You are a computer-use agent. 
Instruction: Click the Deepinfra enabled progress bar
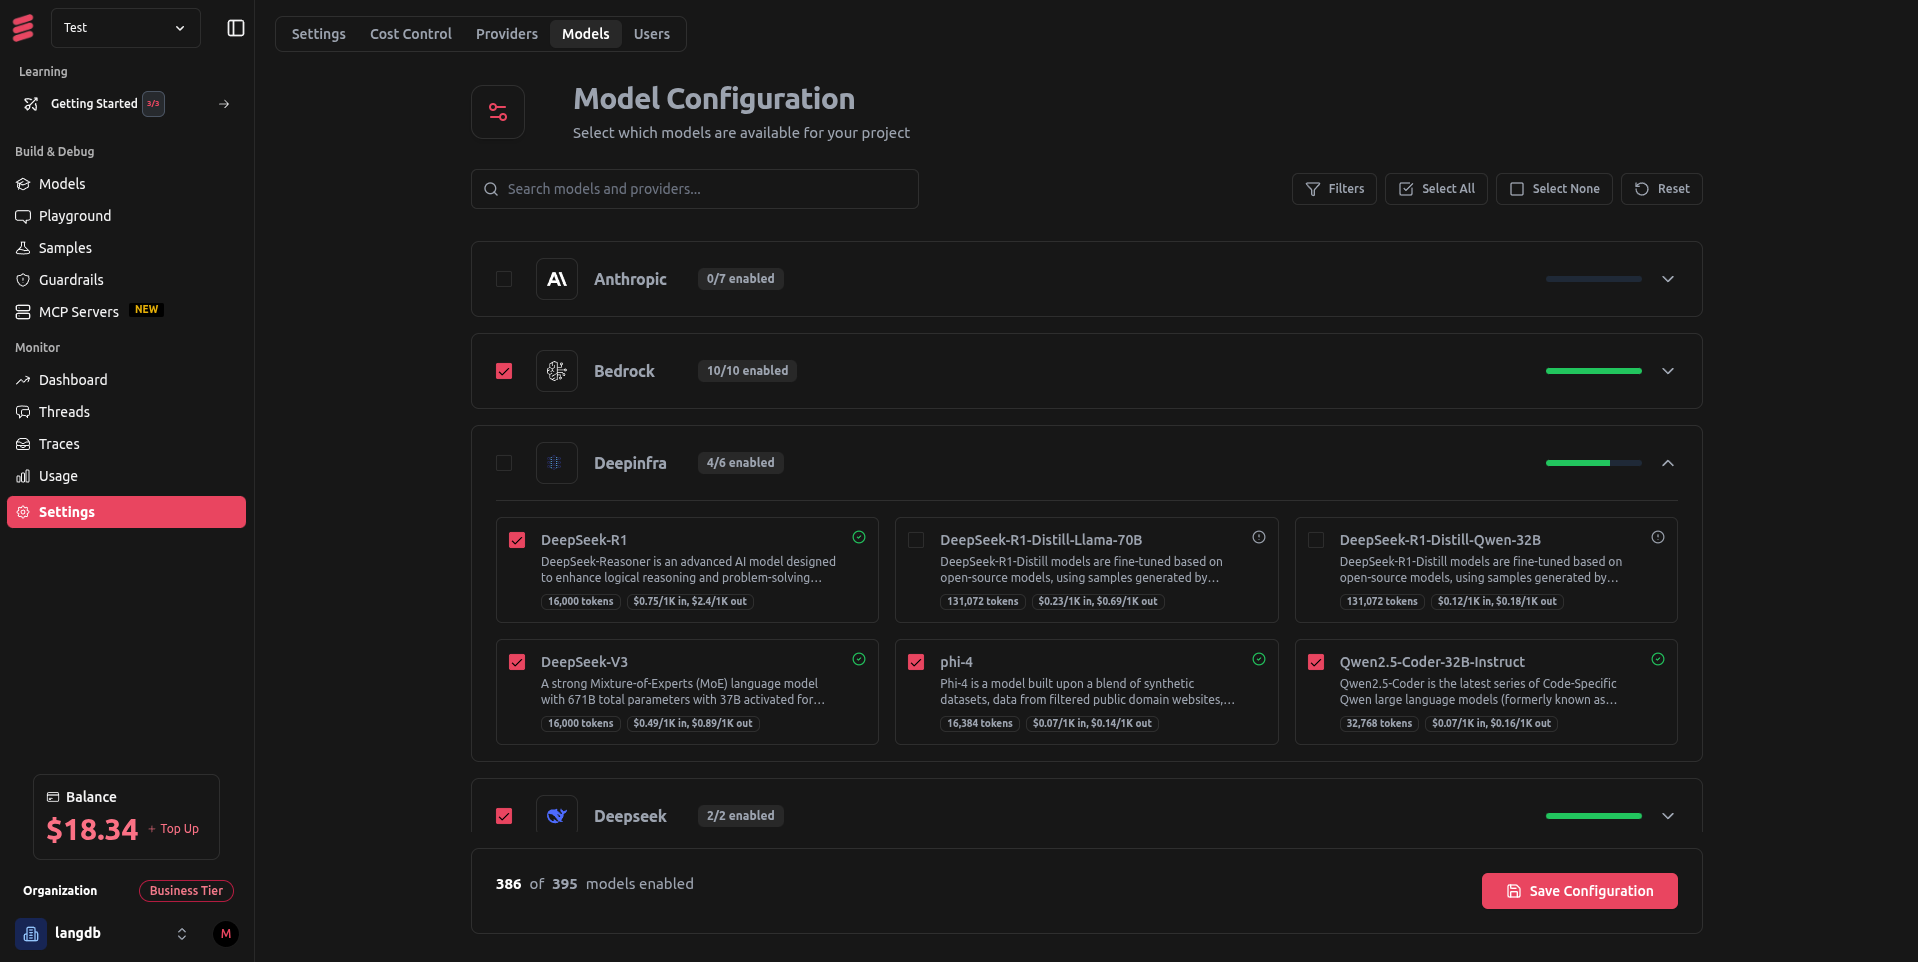pyautogui.click(x=1593, y=463)
